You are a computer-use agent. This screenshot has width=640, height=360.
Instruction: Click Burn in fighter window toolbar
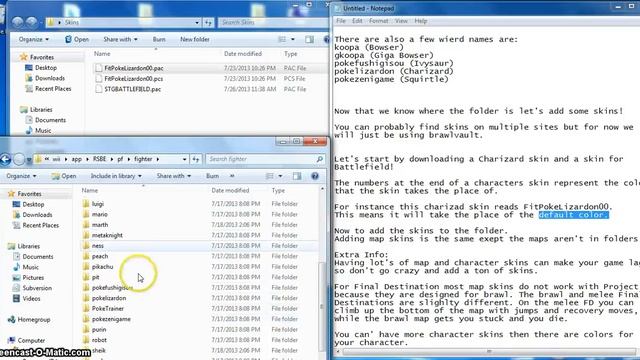[212, 176]
